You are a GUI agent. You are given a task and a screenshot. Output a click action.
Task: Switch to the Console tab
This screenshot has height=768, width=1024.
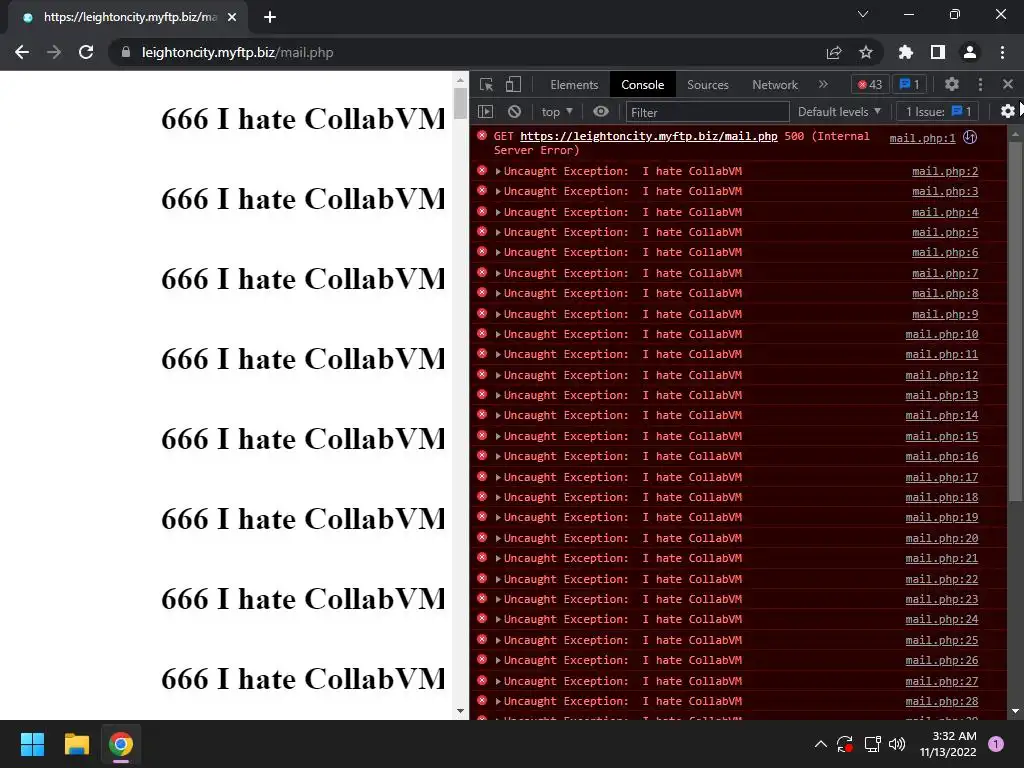(x=643, y=85)
